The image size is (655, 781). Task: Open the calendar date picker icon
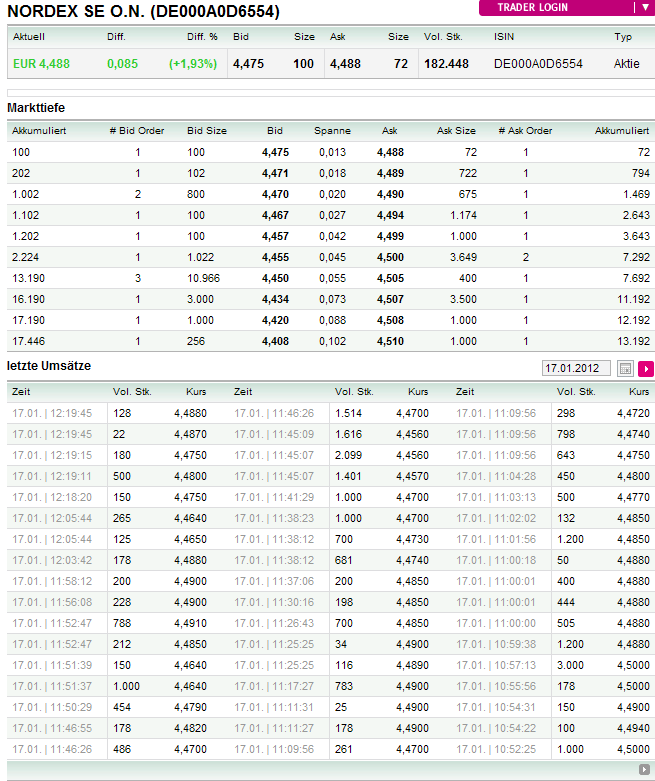(626, 369)
